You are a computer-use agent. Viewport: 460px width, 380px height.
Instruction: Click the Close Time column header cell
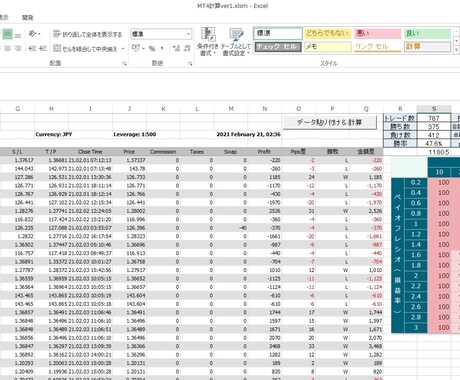coord(90,152)
